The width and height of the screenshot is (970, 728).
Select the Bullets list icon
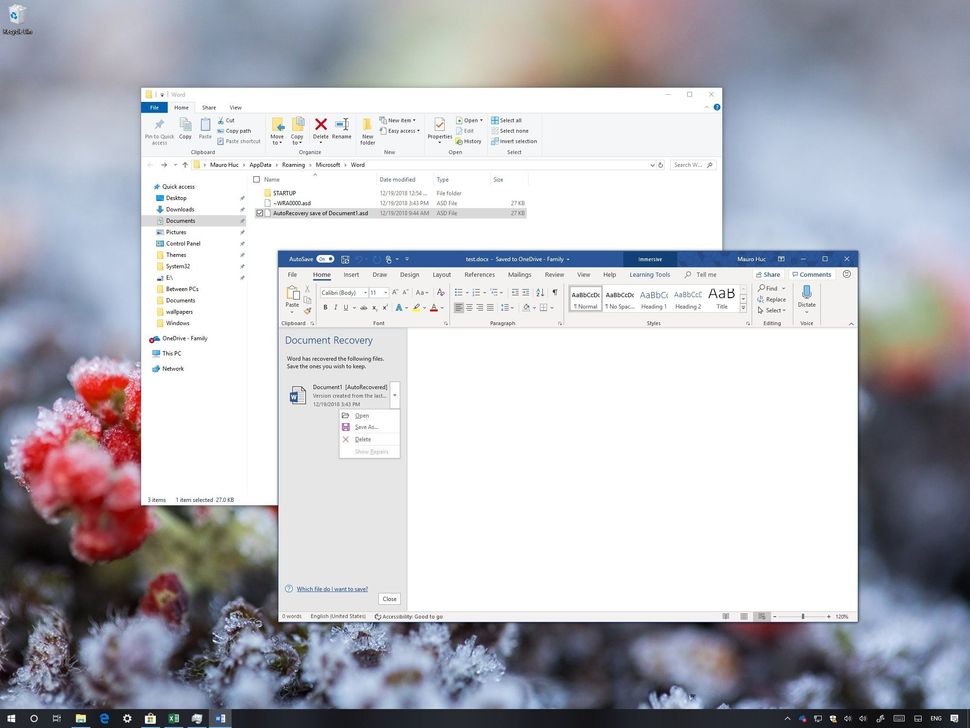point(460,293)
